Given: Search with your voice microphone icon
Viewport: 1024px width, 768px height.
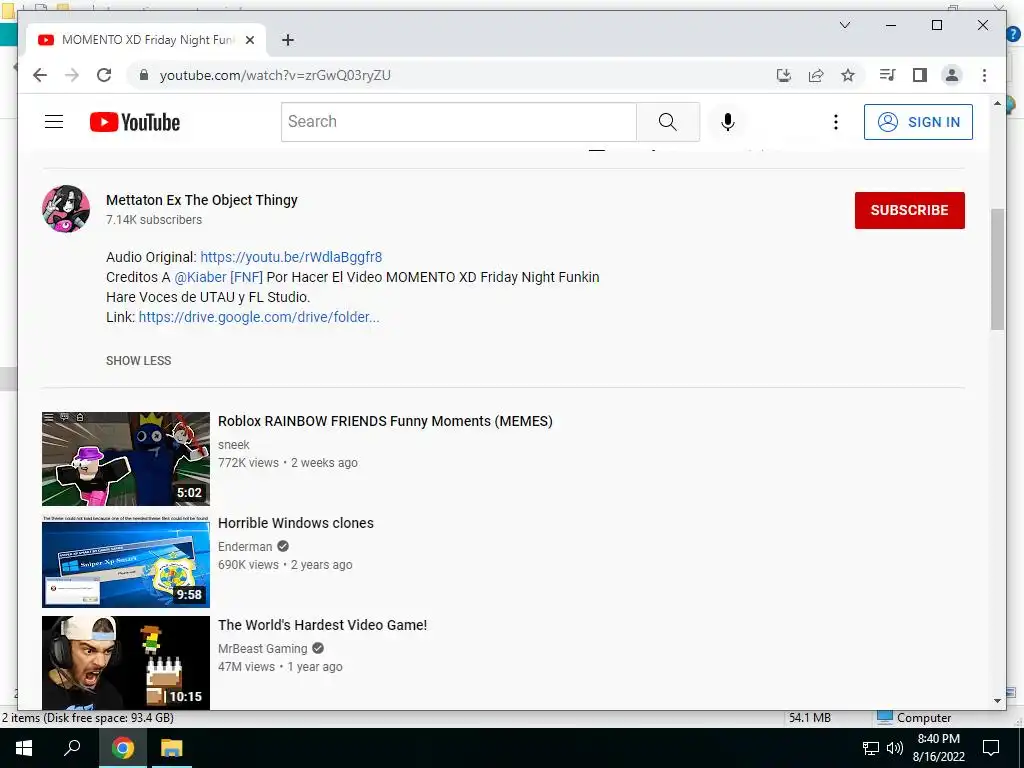Looking at the screenshot, I should 728,121.
